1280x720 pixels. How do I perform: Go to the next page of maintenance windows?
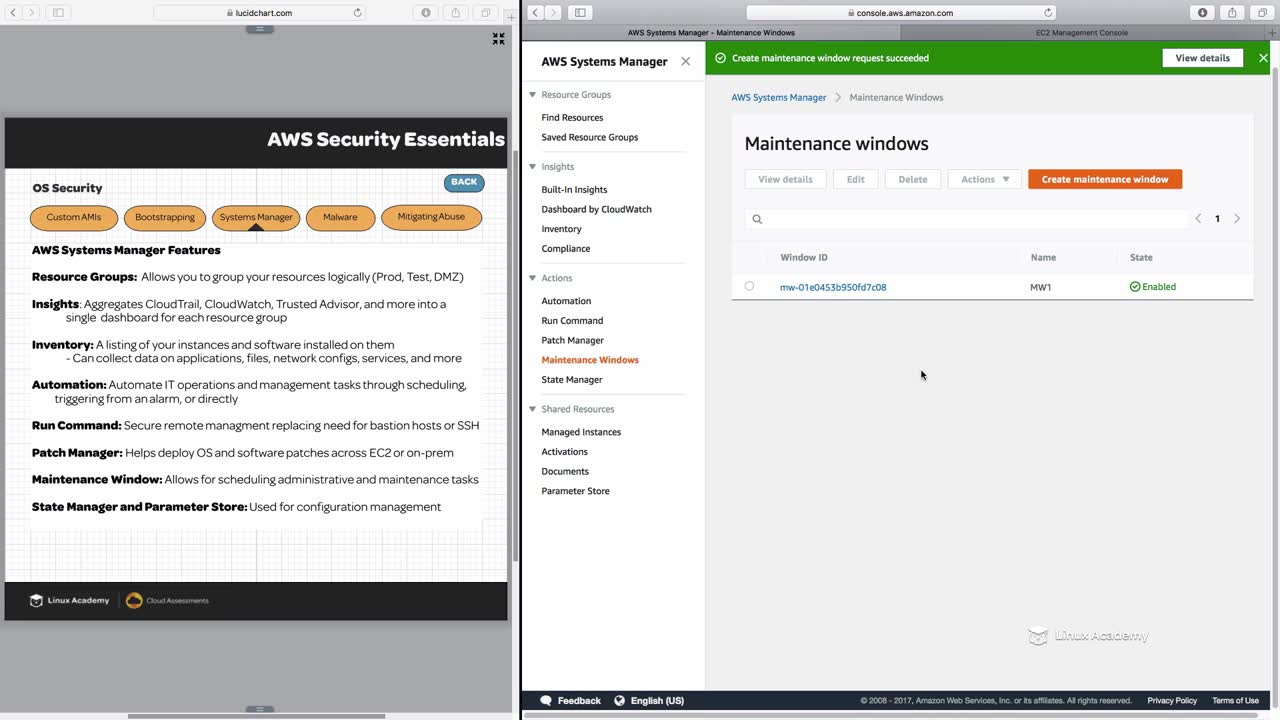[1237, 219]
